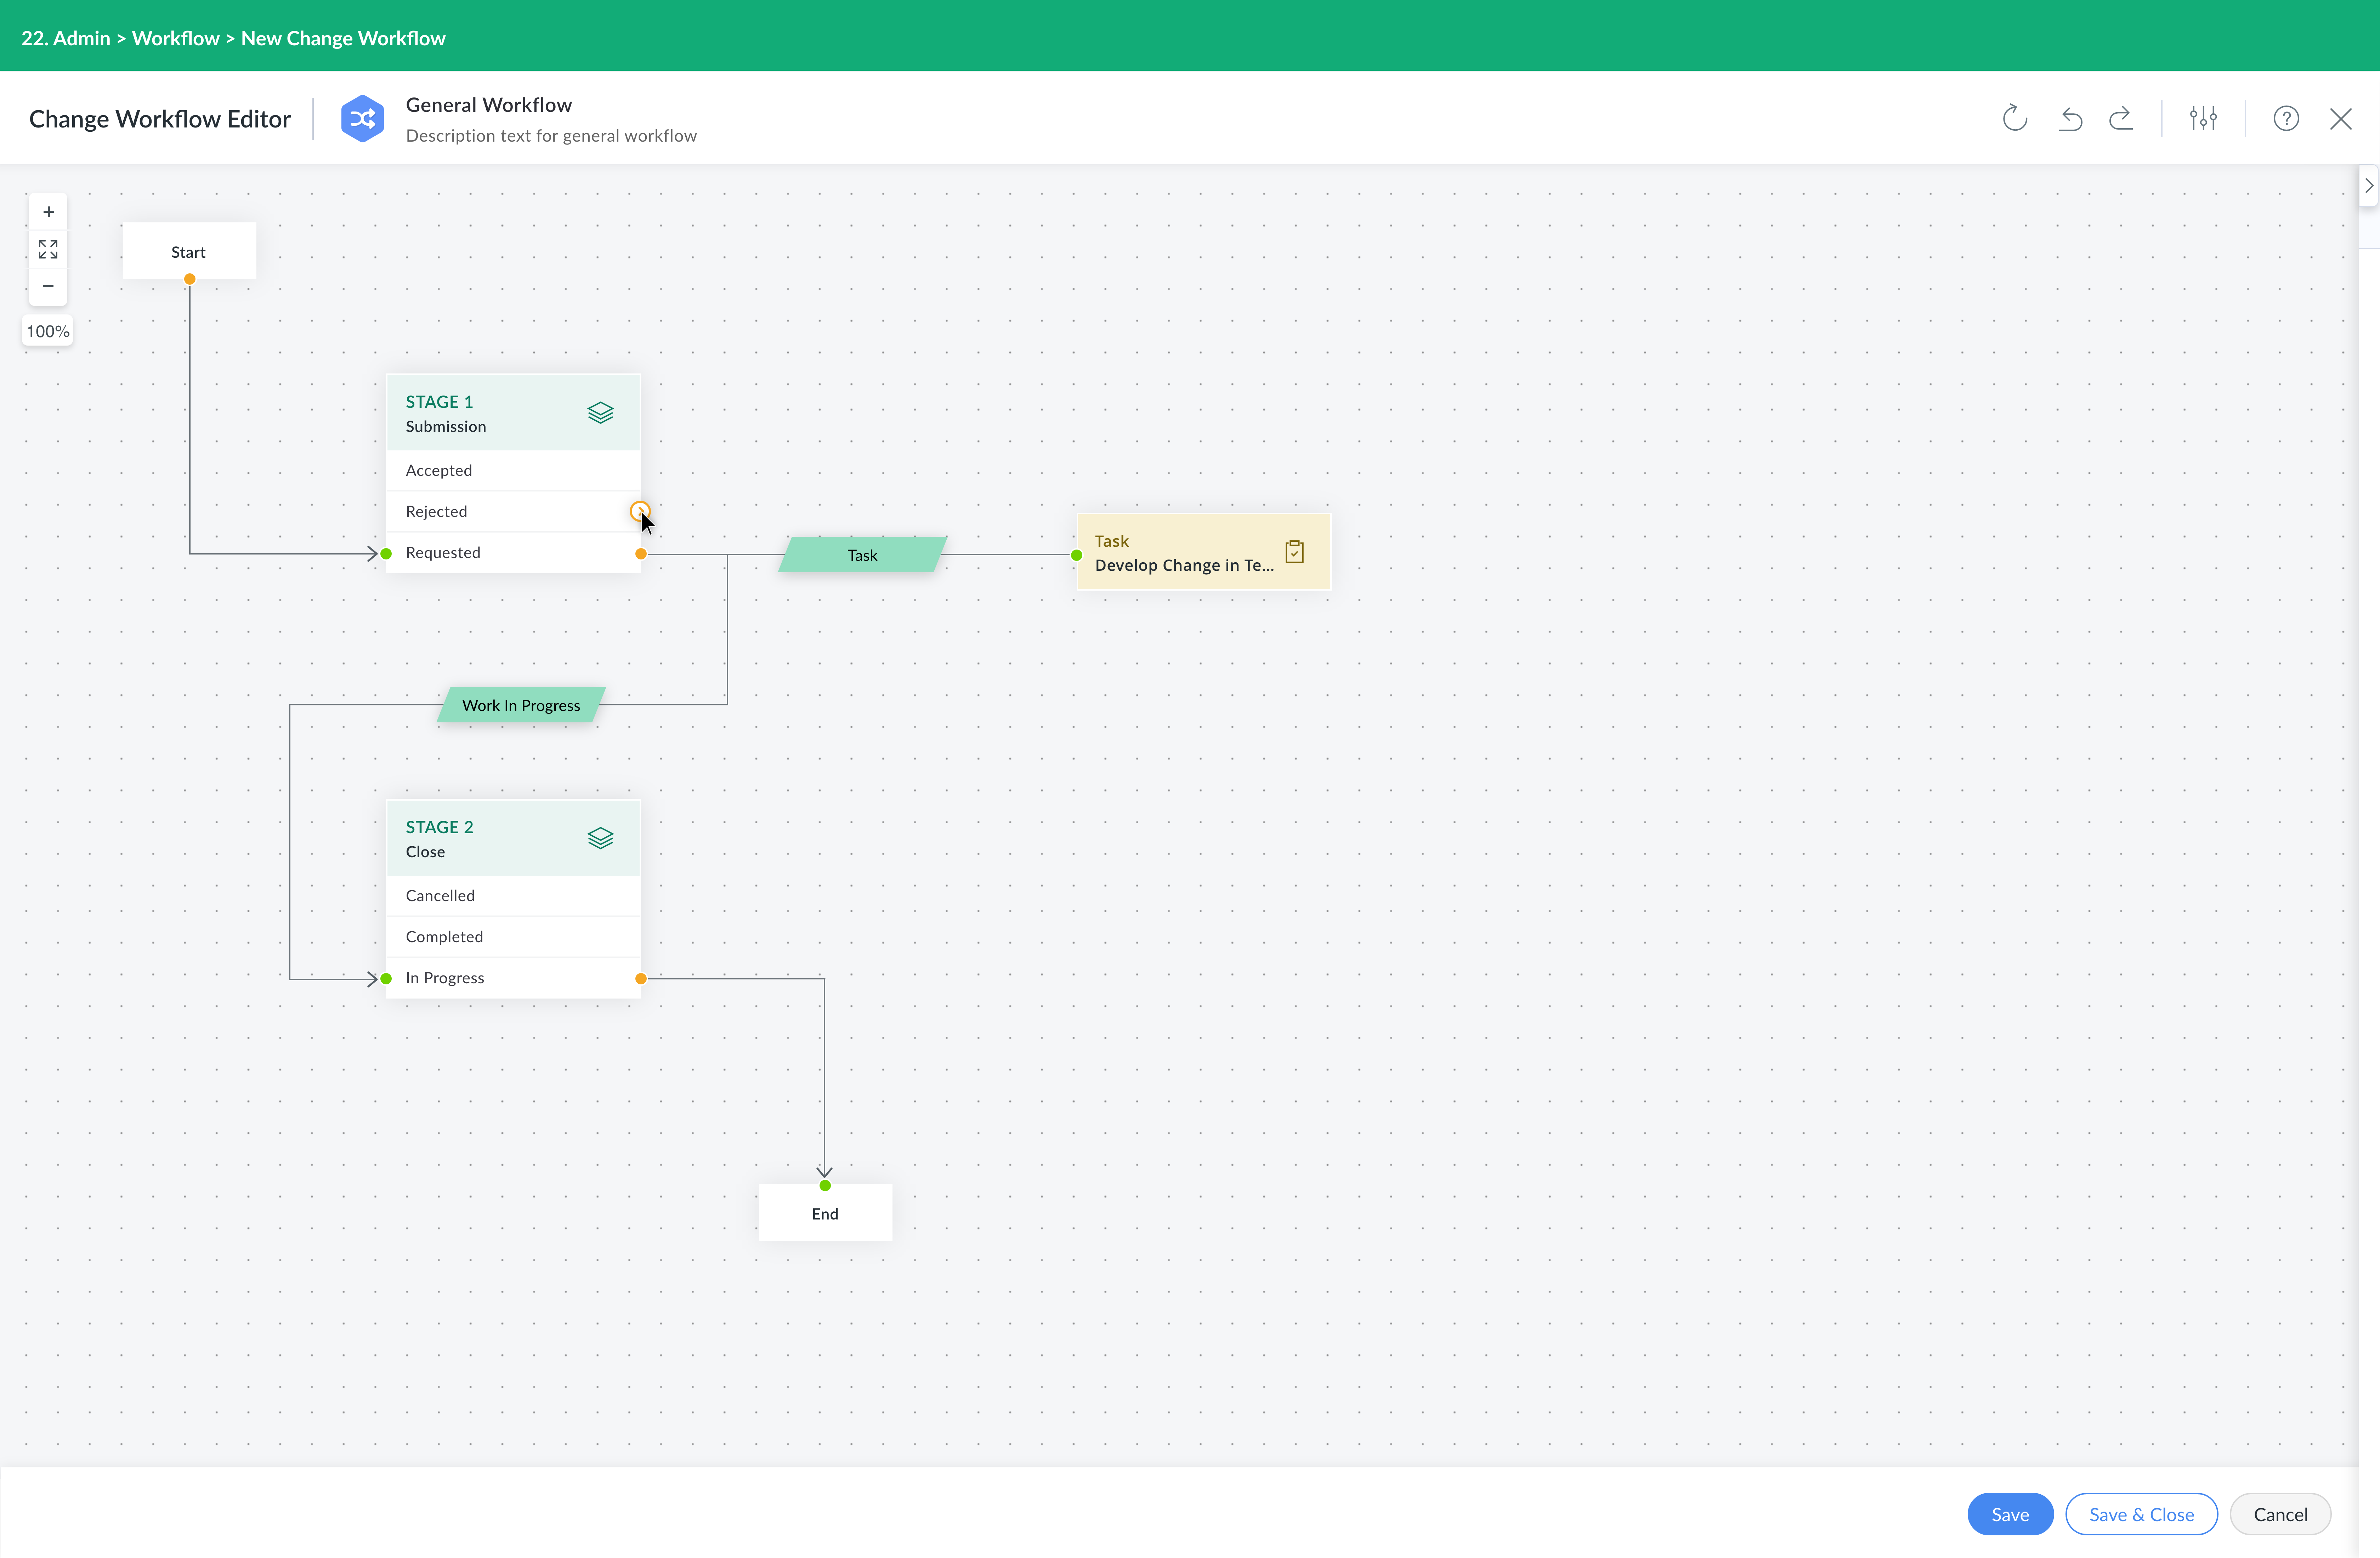
Task: Select the Cancelled status row
Action: (x=513, y=895)
